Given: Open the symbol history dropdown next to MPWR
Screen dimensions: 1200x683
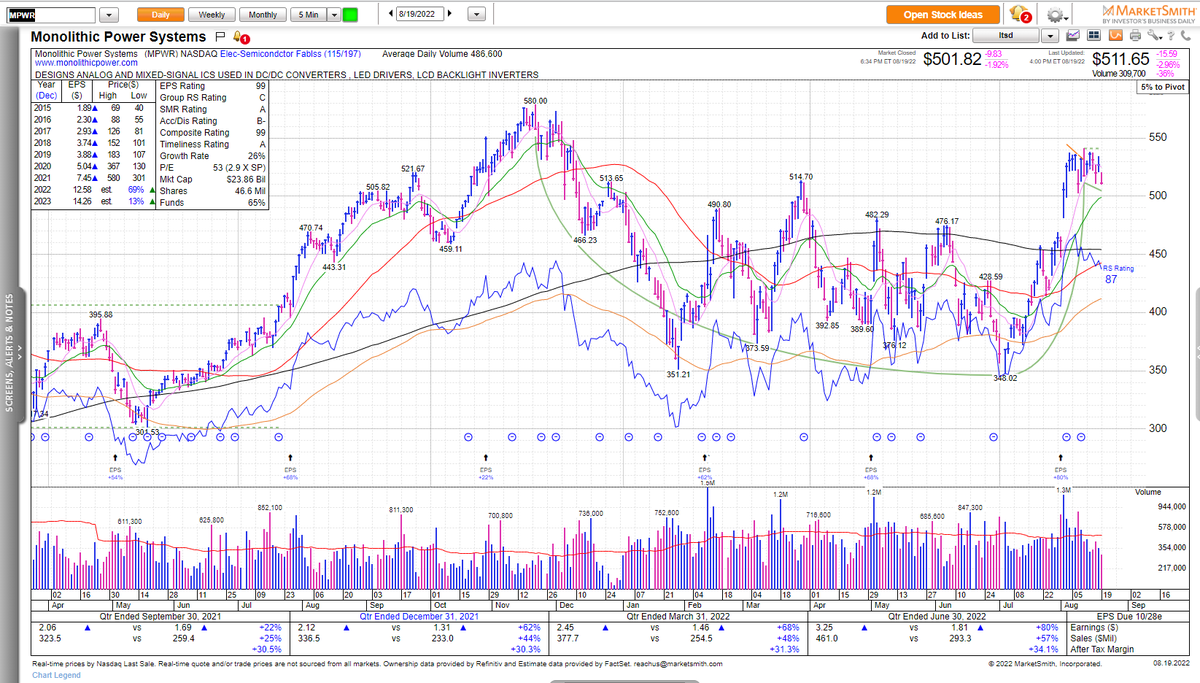Looking at the screenshot, I should point(108,15).
